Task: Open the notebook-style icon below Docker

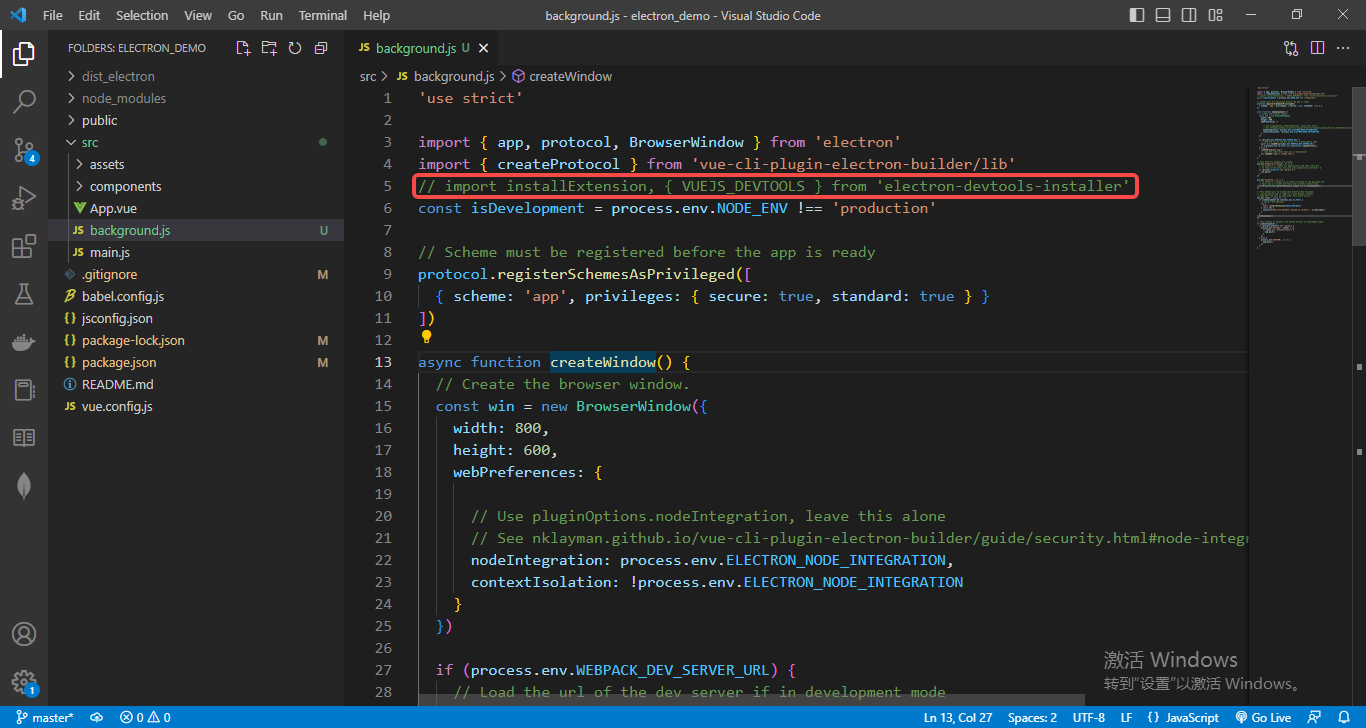Action: click(x=24, y=390)
